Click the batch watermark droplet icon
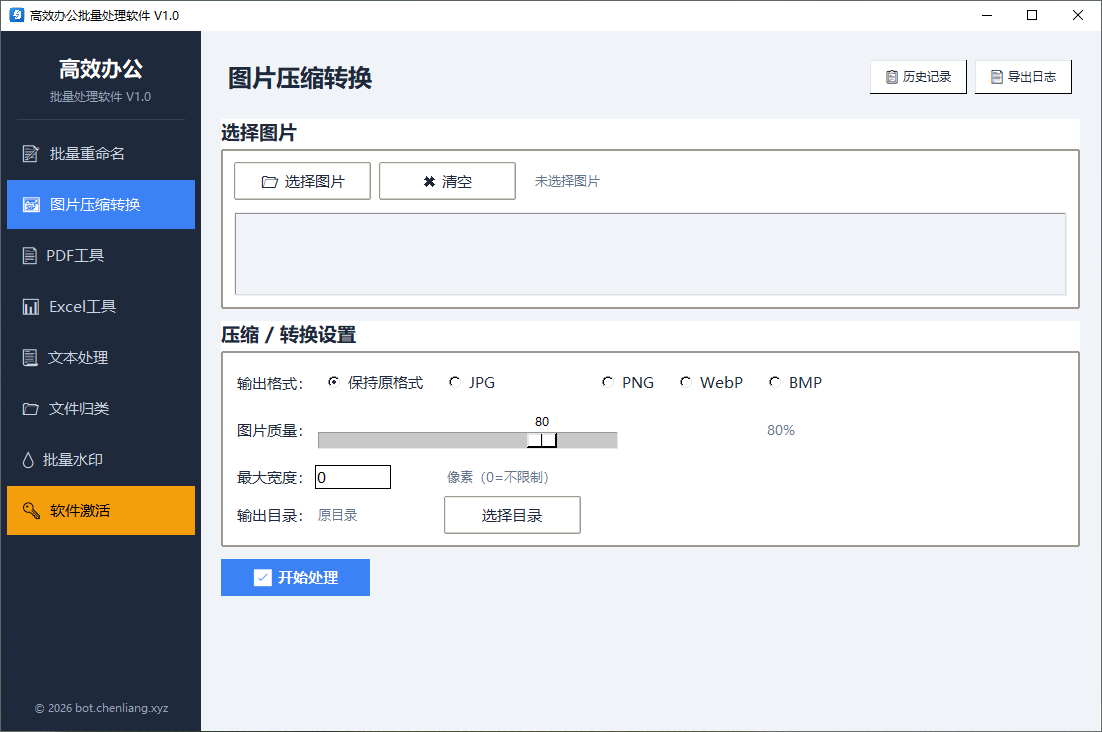 [x=28, y=460]
